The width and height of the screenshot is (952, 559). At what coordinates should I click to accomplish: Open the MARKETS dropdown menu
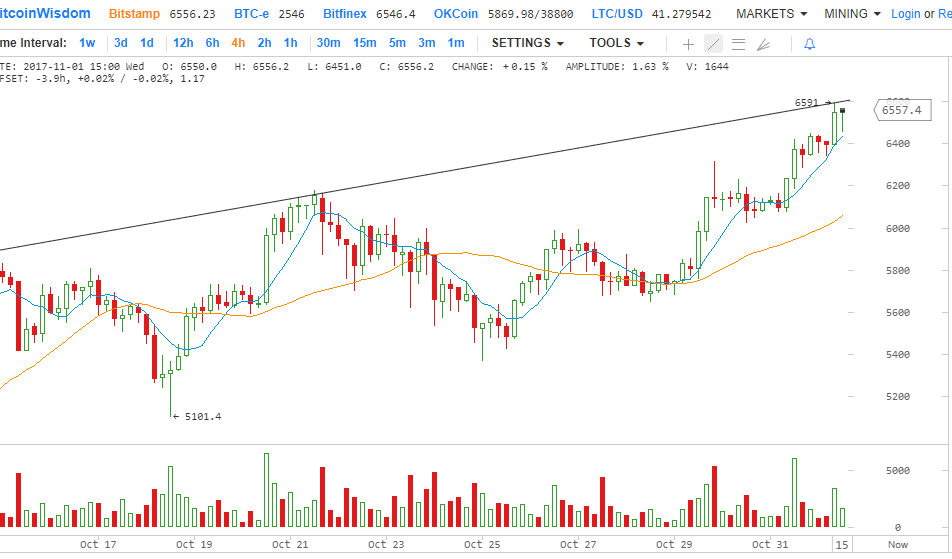pos(771,14)
